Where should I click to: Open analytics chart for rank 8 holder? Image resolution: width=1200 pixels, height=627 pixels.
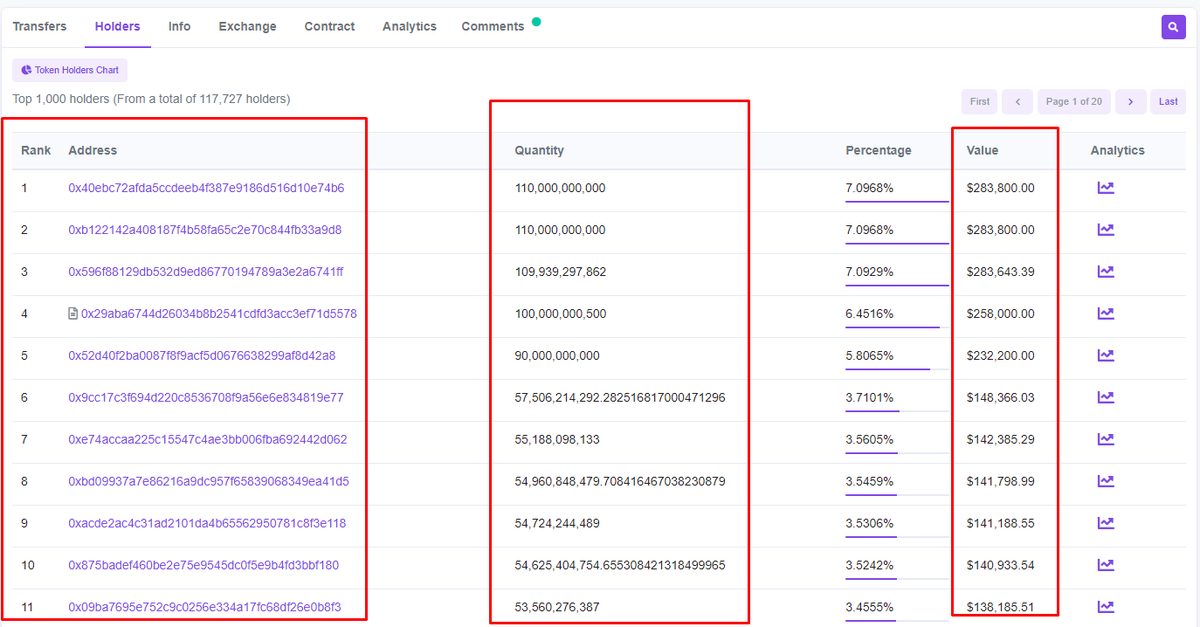click(1105, 482)
